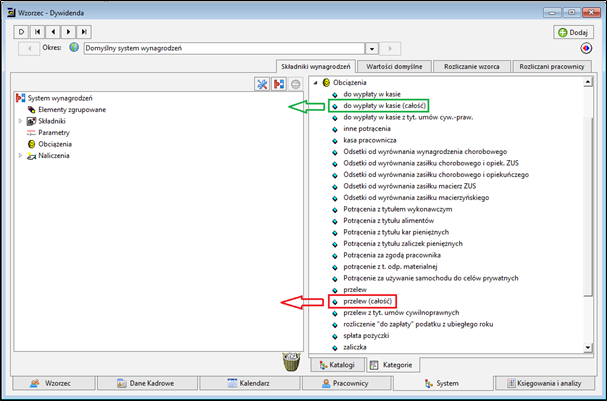Click the trash basket icon
The width and height of the screenshot is (607, 401).
(x=291, y=362)
